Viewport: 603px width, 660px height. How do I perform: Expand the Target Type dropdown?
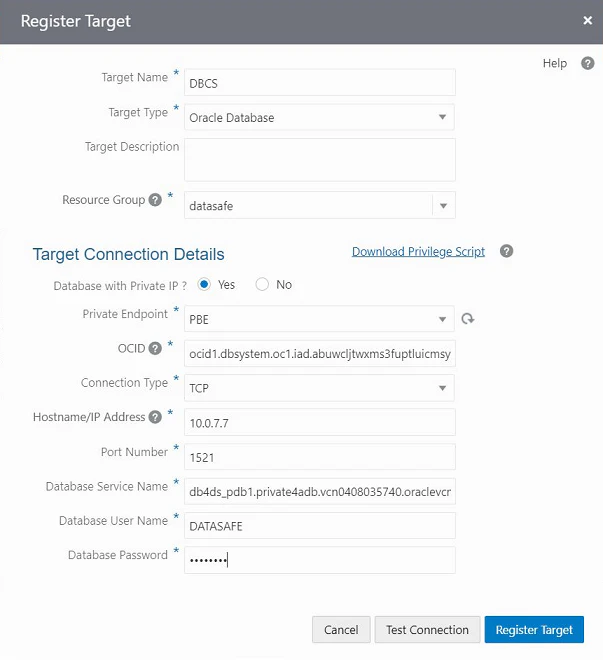[x=442, y=117]
